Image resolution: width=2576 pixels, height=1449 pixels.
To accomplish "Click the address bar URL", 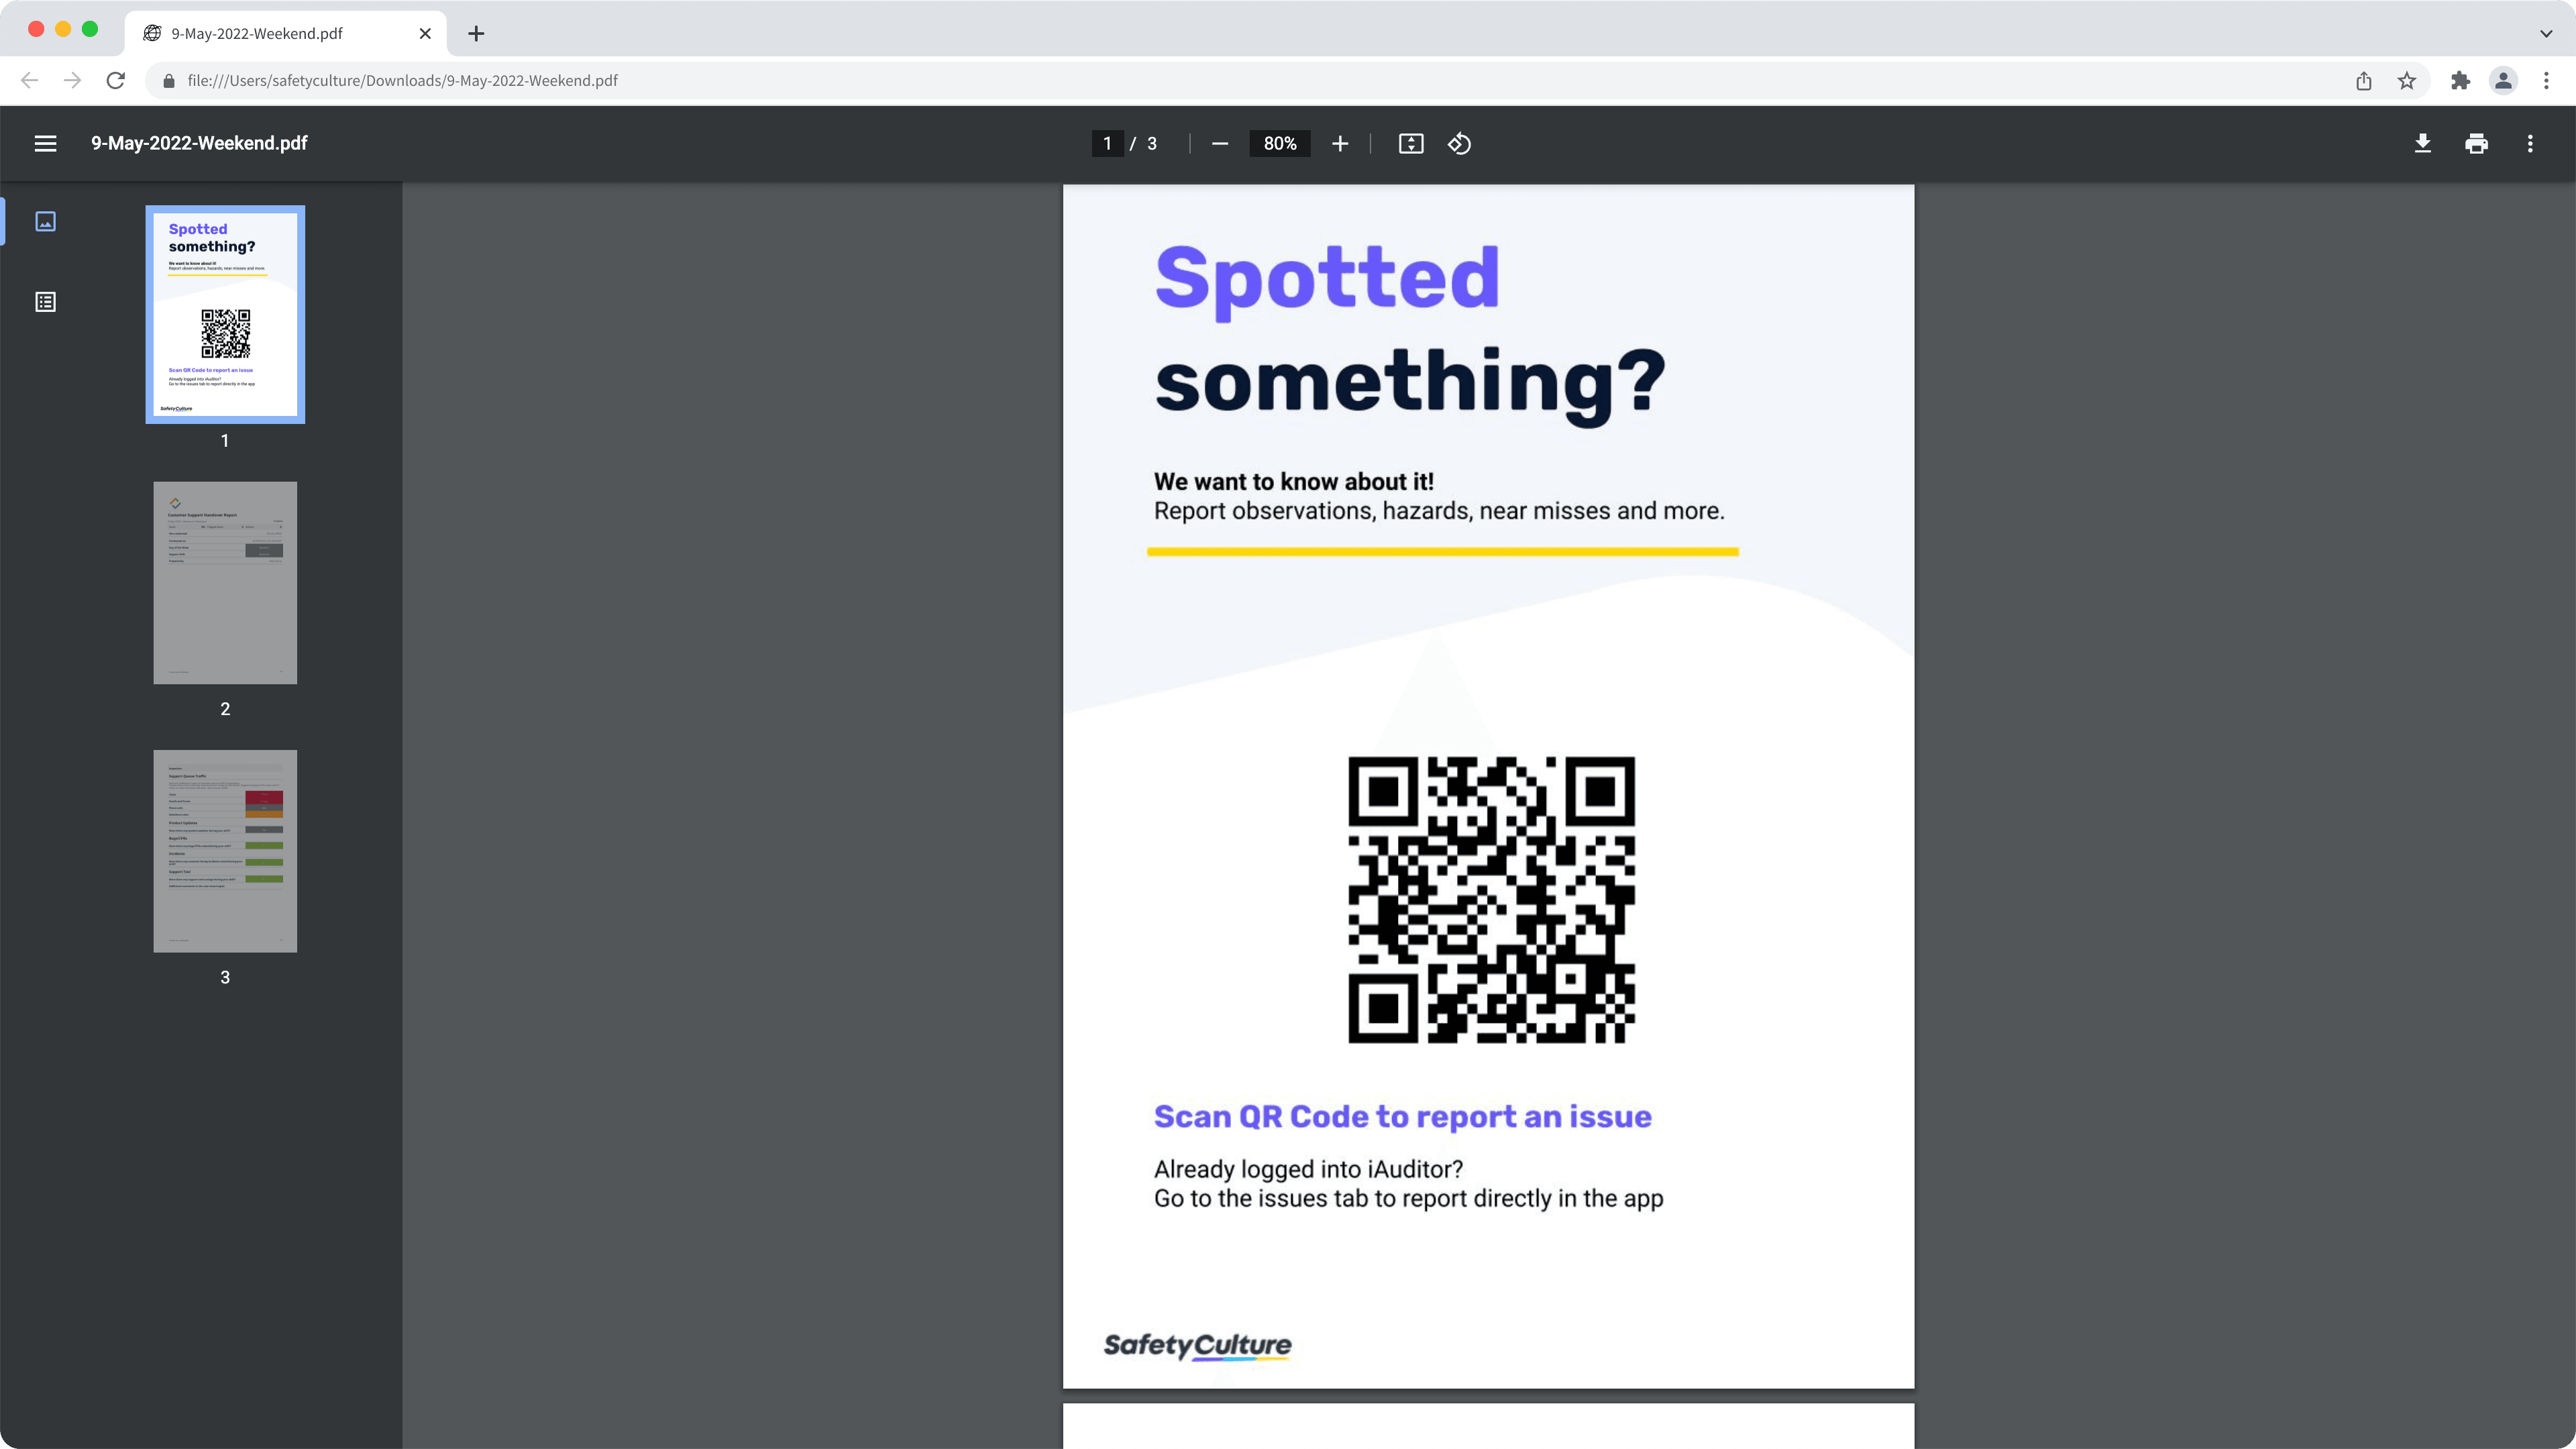I will pyautogui.click(x=402, y=80).
